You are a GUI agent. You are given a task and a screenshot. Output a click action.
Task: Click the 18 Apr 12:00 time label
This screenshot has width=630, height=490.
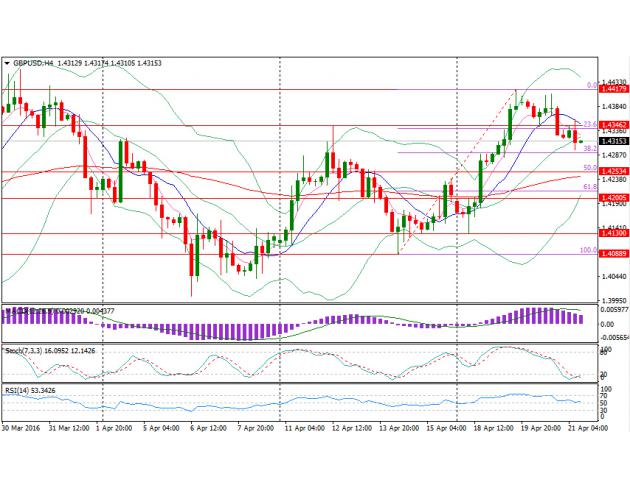pos(494,428)
